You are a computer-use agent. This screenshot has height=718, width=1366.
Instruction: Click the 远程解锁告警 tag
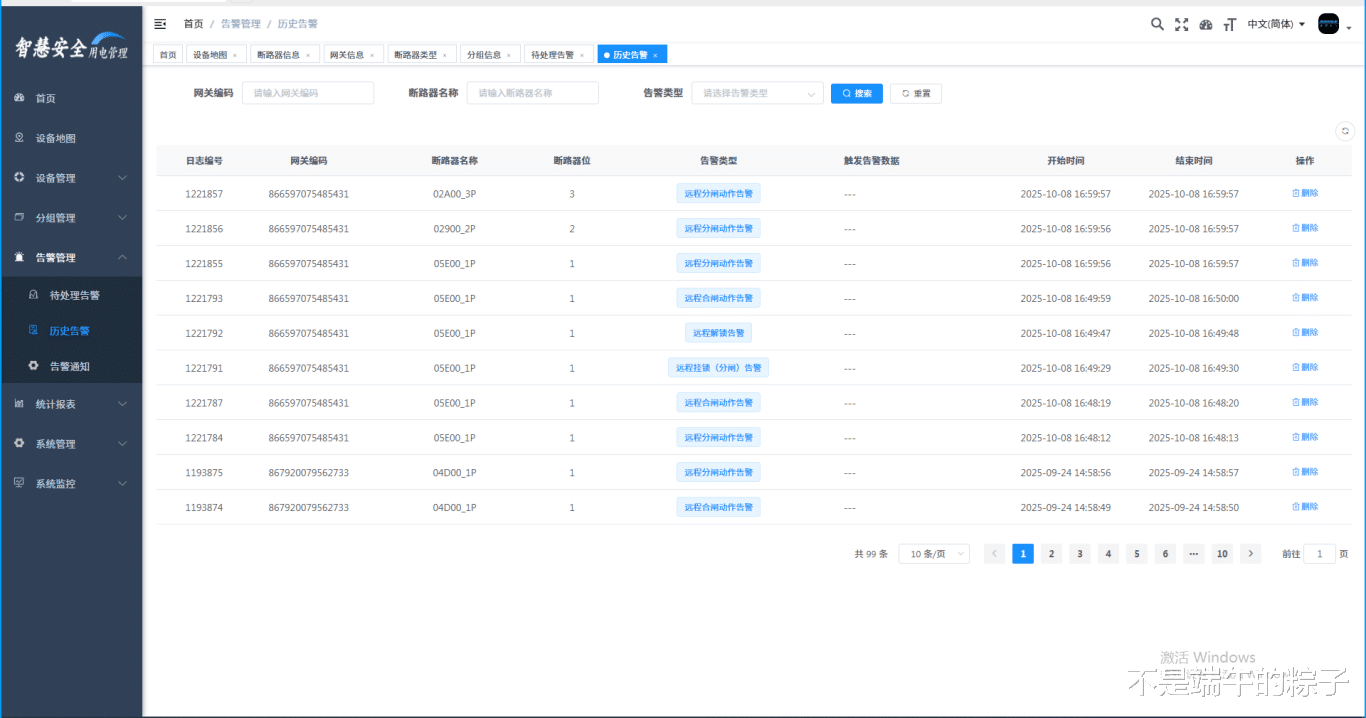[718, 333]
